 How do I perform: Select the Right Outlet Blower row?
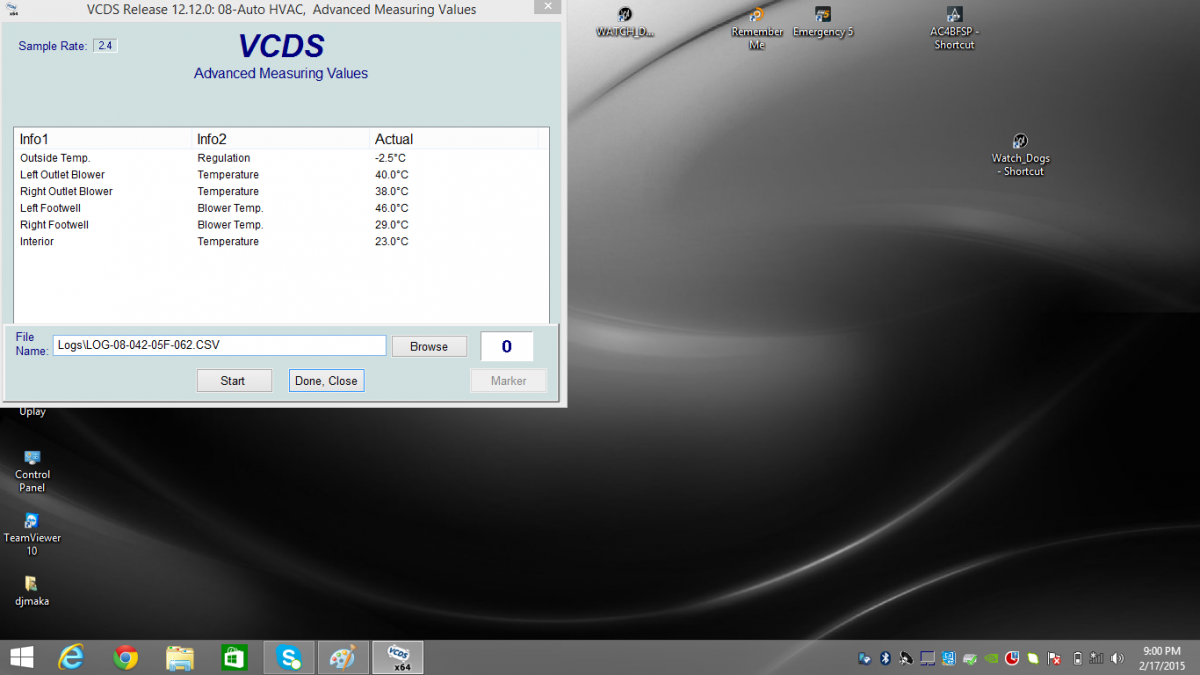click(x=281, y=191)
